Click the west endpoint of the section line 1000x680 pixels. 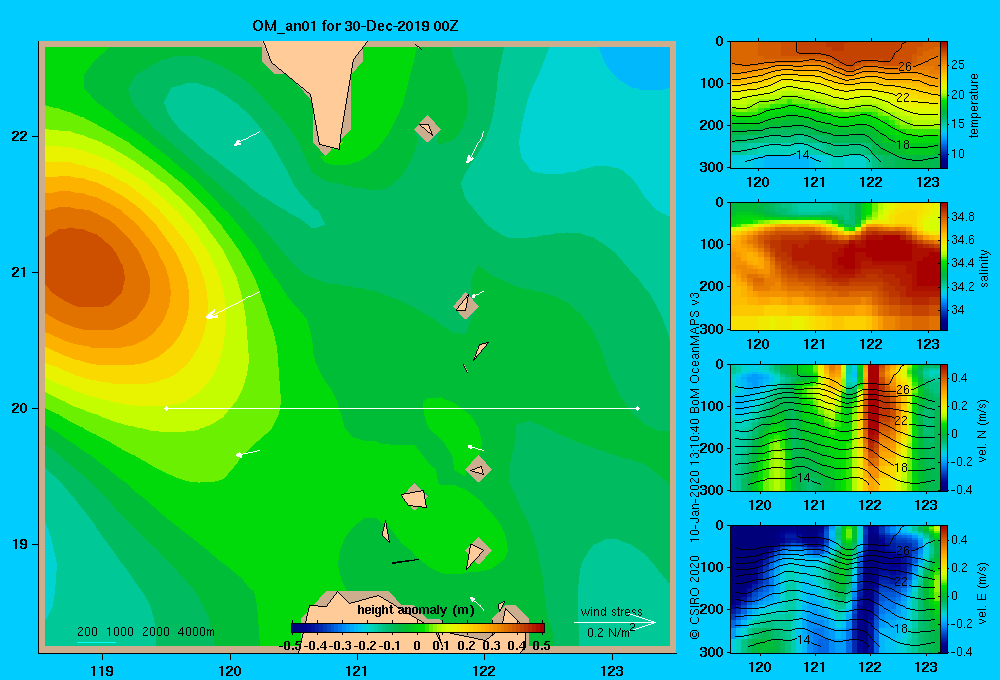[166, 408]
